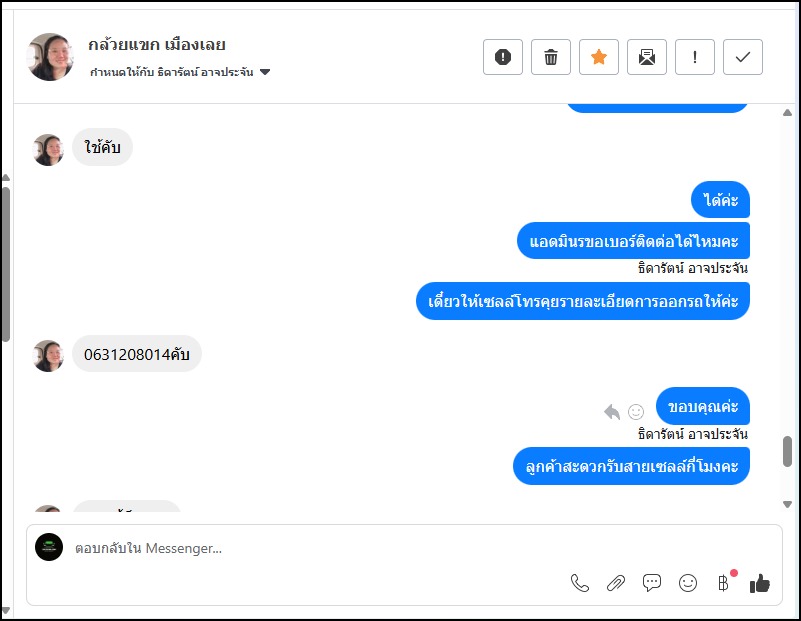Reply to the ขอบคุณค่ะ message arrow

611,412
